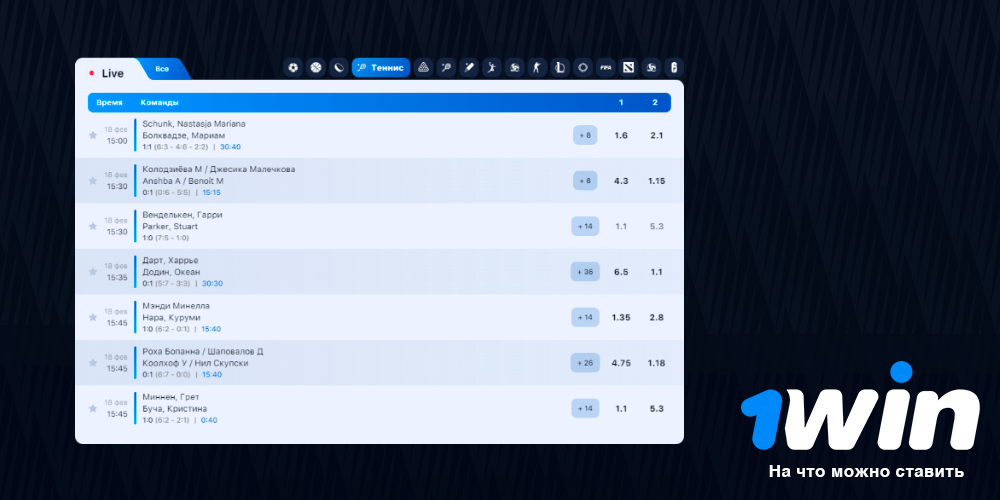Open match Венделькен, Гарри
This screenshot has width=1000, height=500.
(x=182, y=215)
